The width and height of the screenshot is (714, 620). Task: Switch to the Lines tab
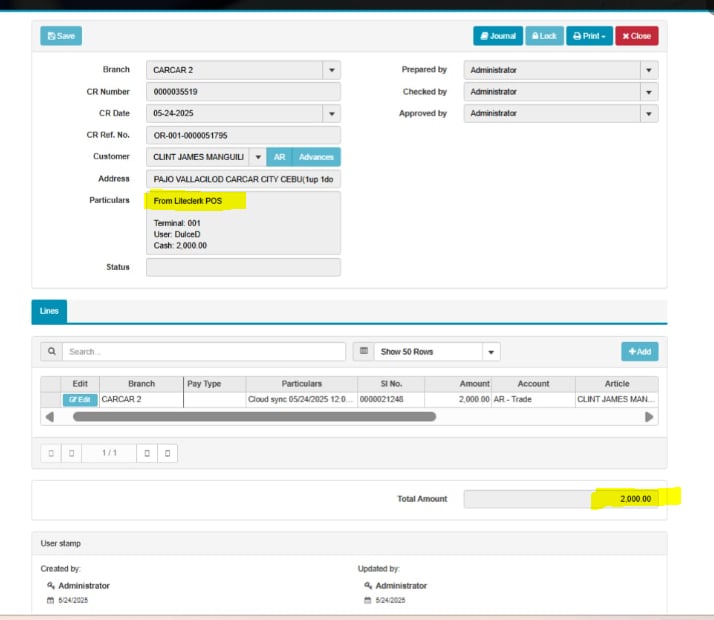click(x=49, y=311)
